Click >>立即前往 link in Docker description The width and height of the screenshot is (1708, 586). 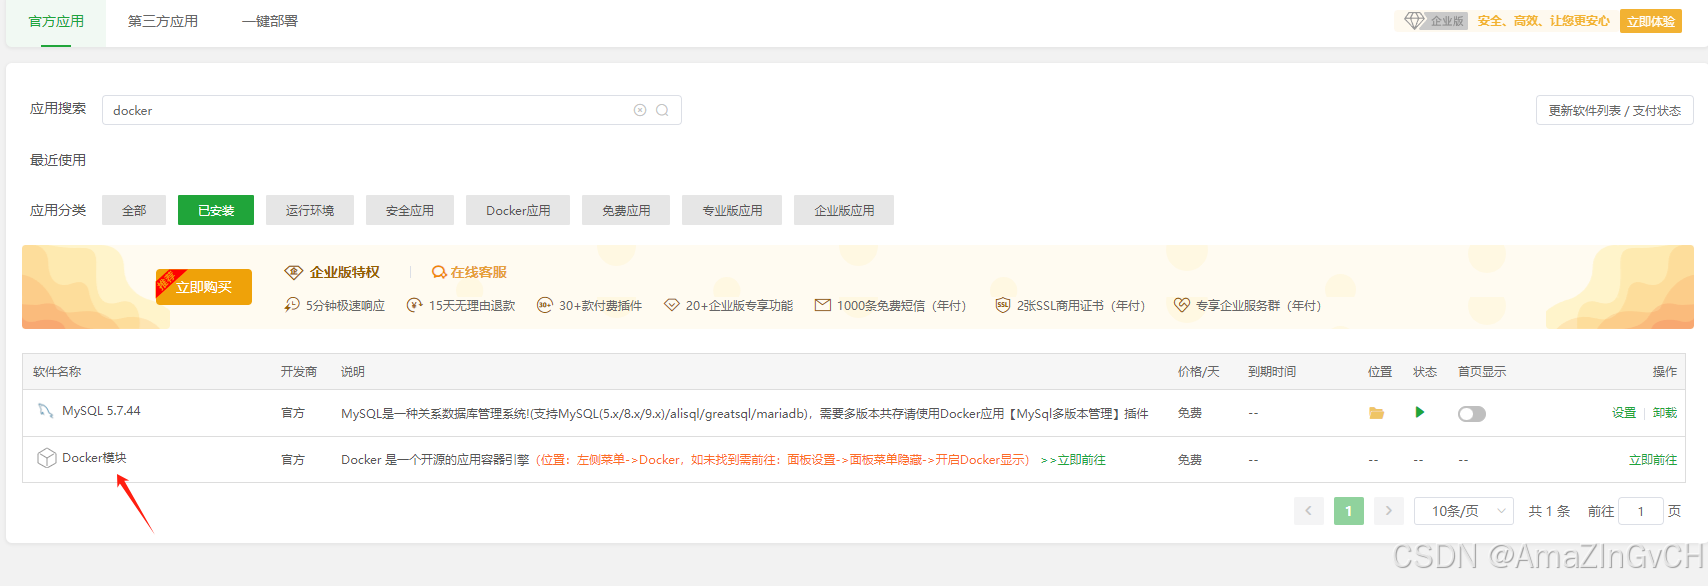(1073, 460)
